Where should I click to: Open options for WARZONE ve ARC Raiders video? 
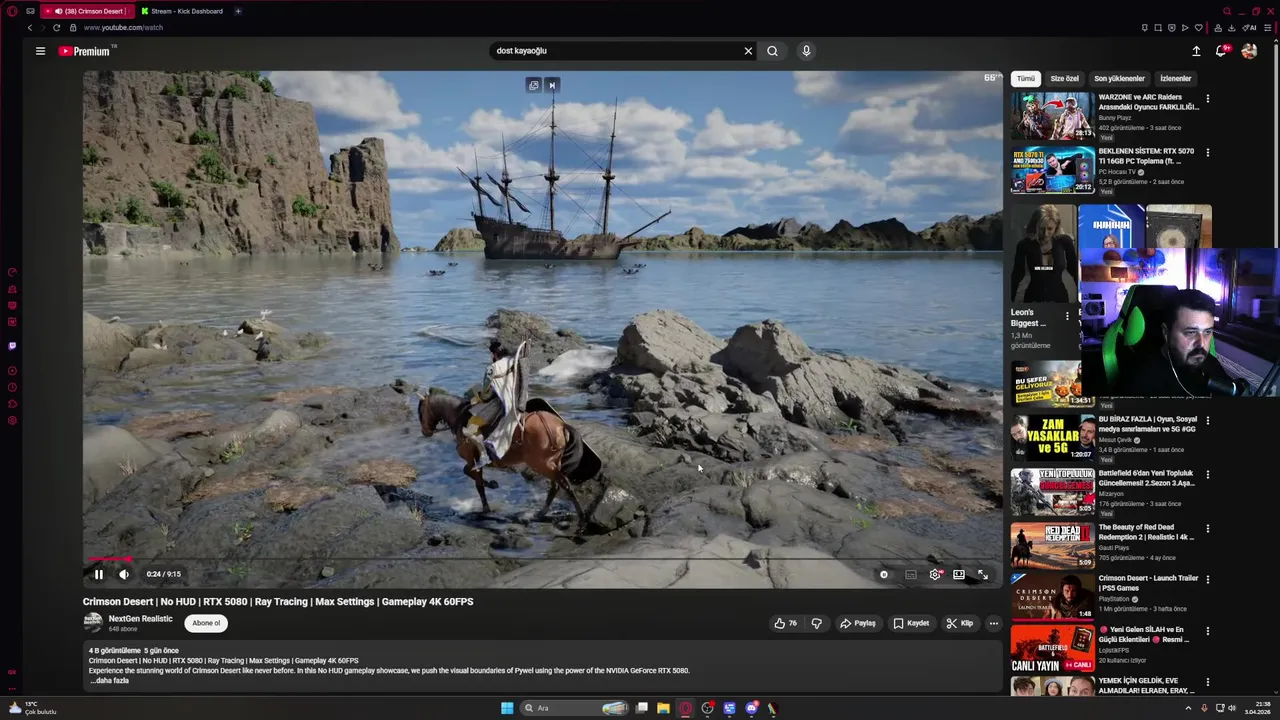coord(1208,99)
